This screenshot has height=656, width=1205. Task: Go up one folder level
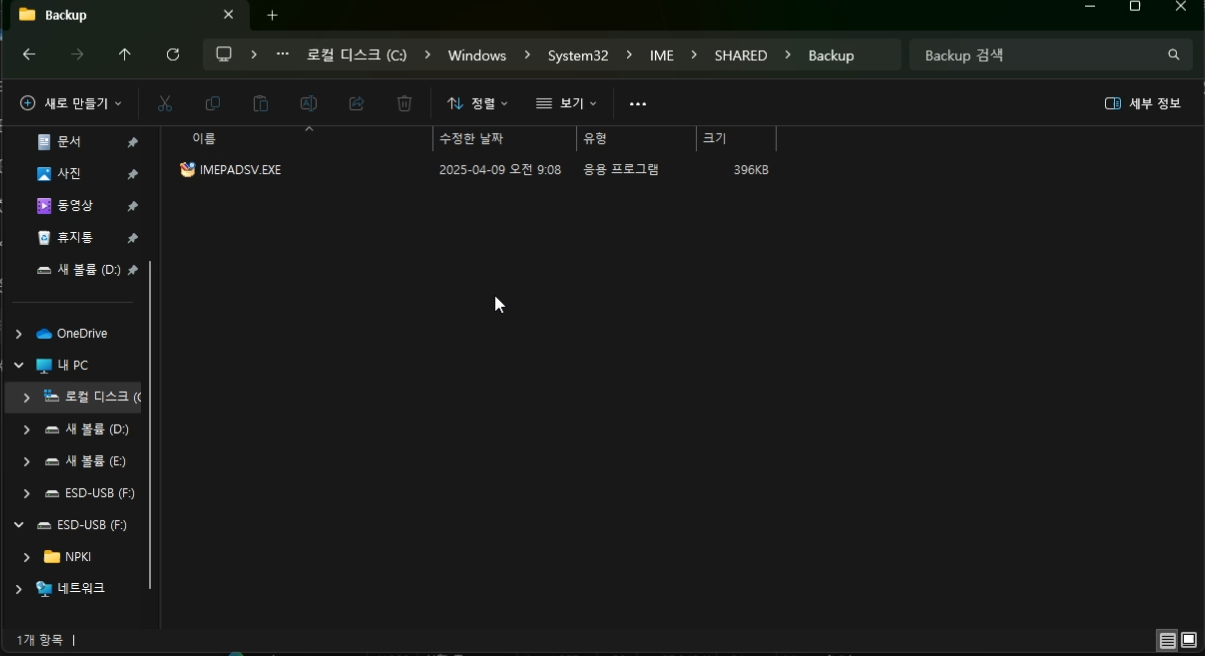pos(124,55)
